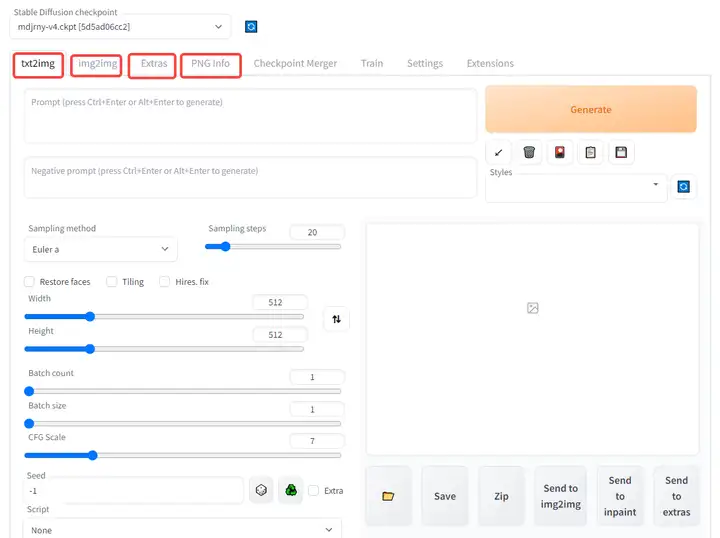The height and width of the screenshot is (538, 720).
Task: Click Send to inpaint
Action: coord(620,496)
